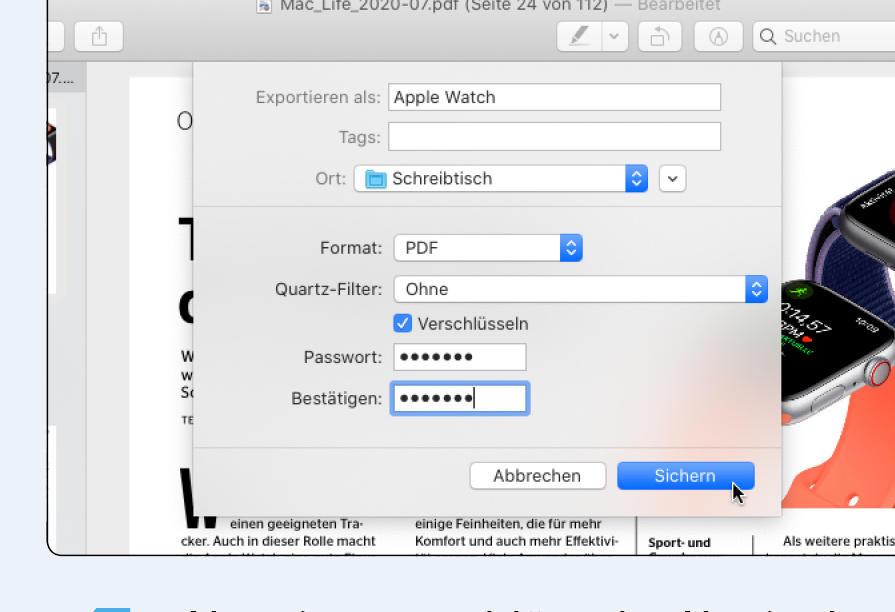Click the 'Sport- und' sidebar heading text
895x612 pixels.
coord(679,542)
